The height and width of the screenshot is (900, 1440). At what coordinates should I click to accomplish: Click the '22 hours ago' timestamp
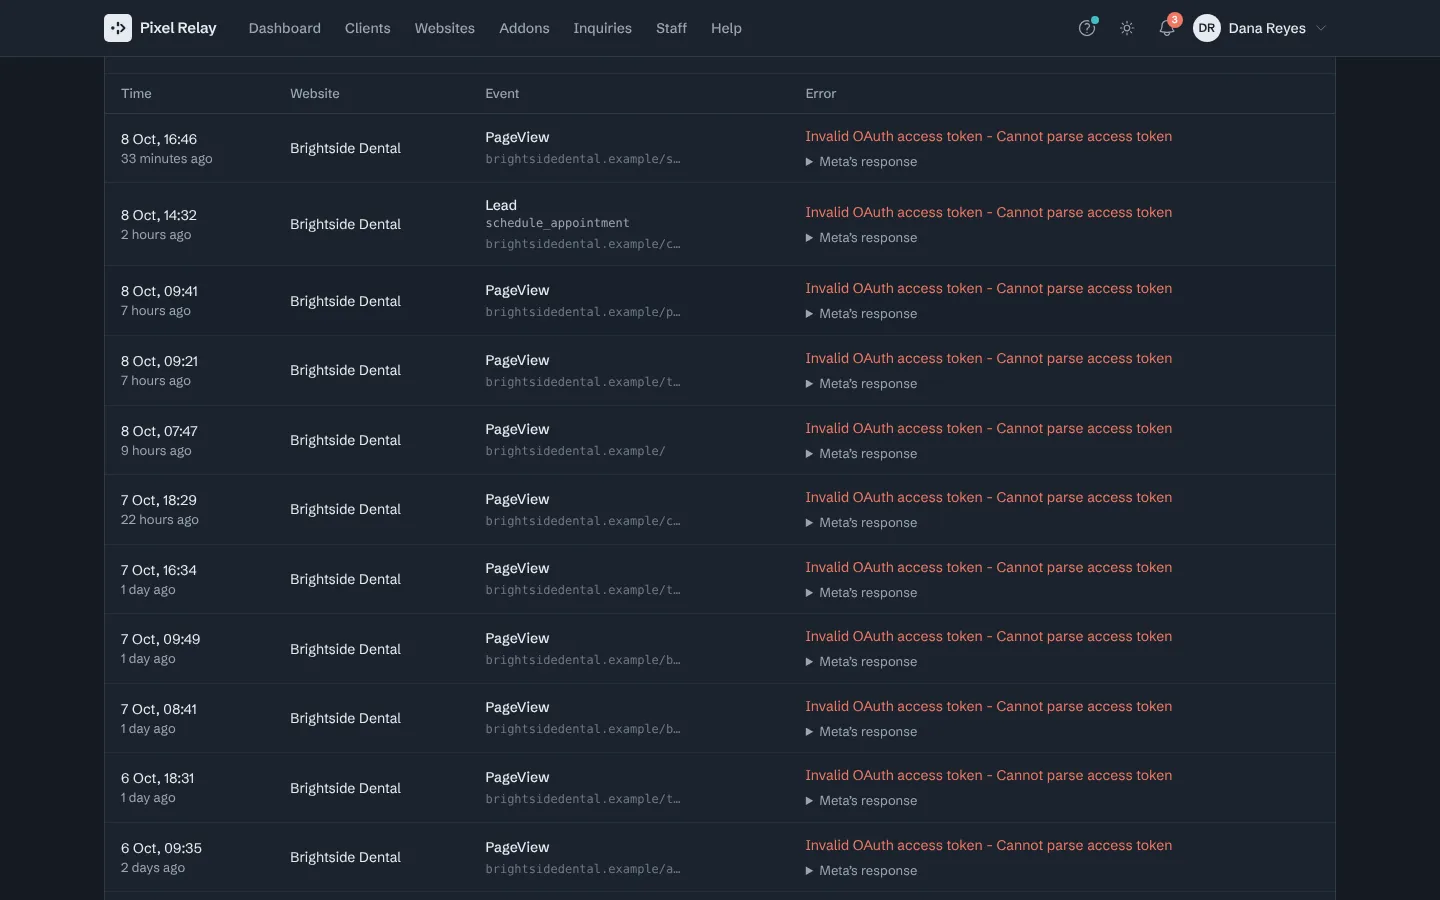pos(160,520)
